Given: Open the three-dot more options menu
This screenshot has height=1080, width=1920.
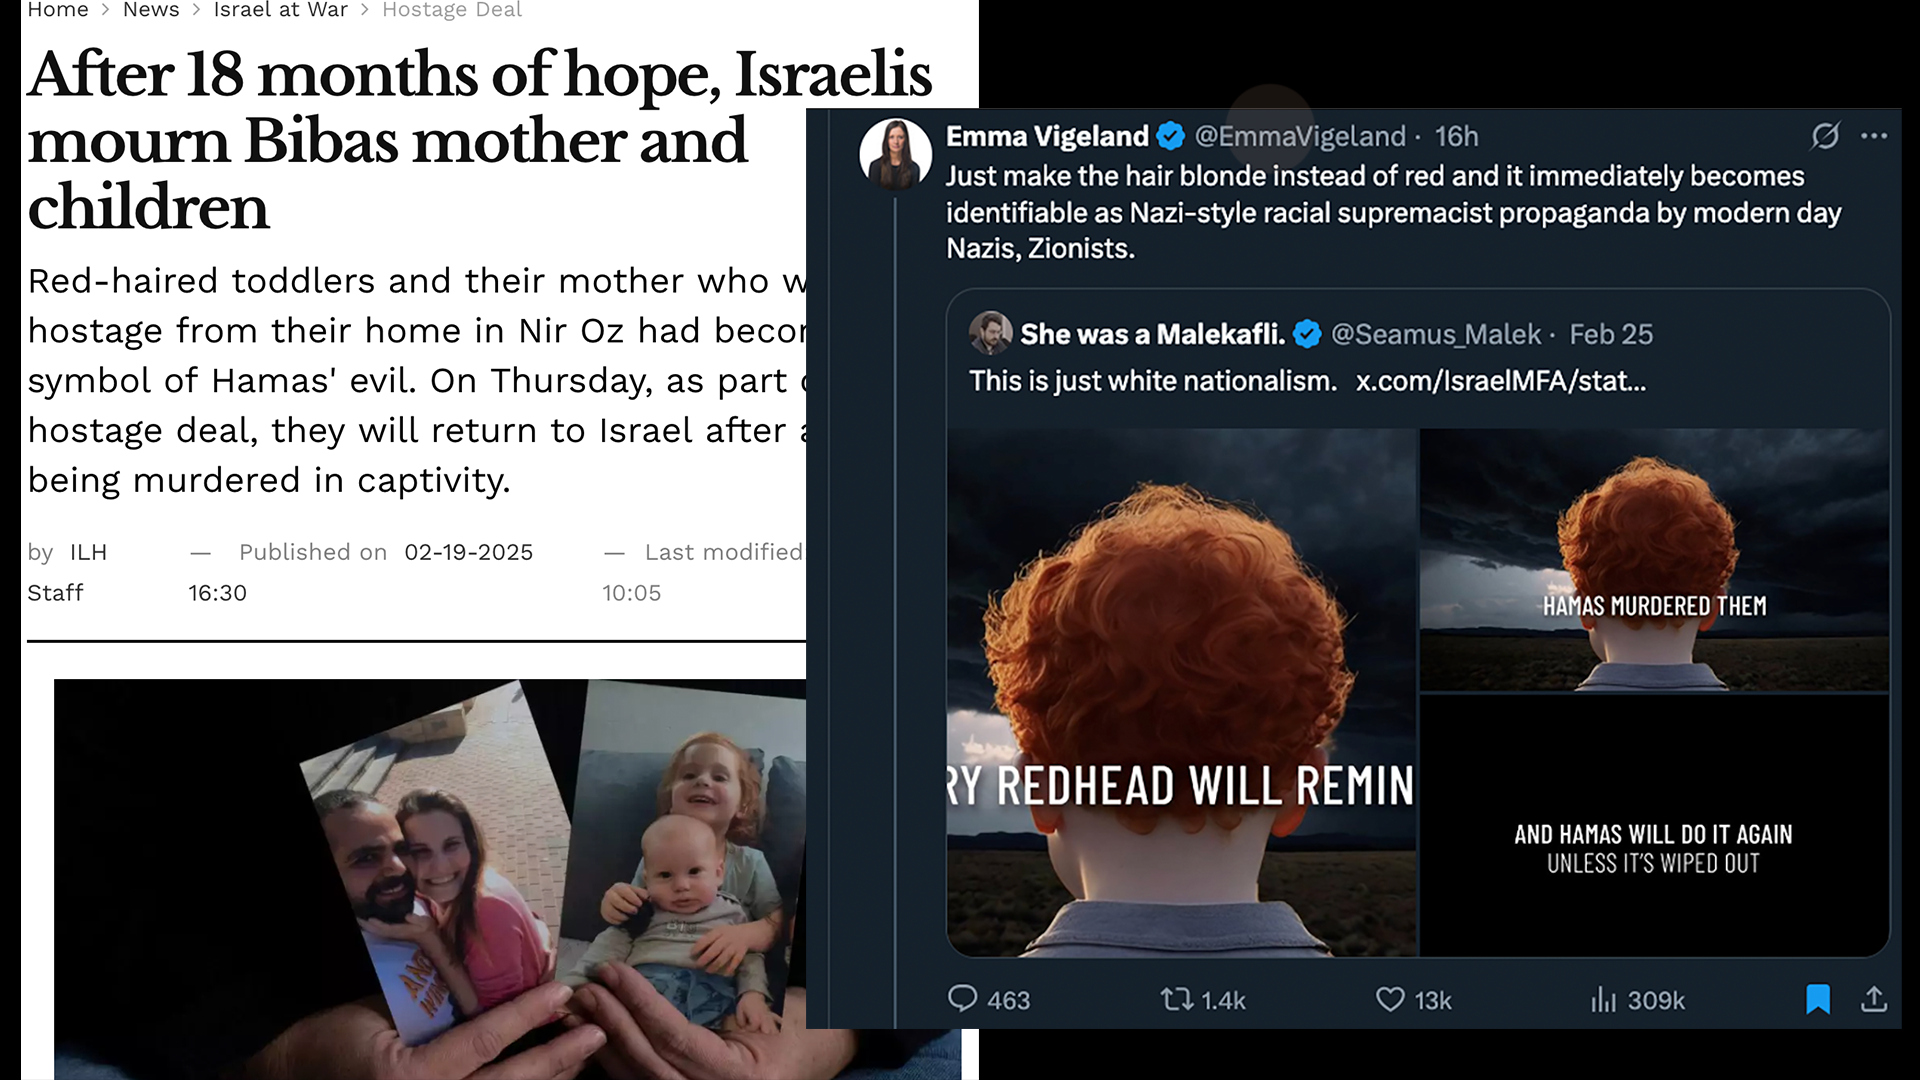Looking at the screenshot, I should (x=1874, y=136).
